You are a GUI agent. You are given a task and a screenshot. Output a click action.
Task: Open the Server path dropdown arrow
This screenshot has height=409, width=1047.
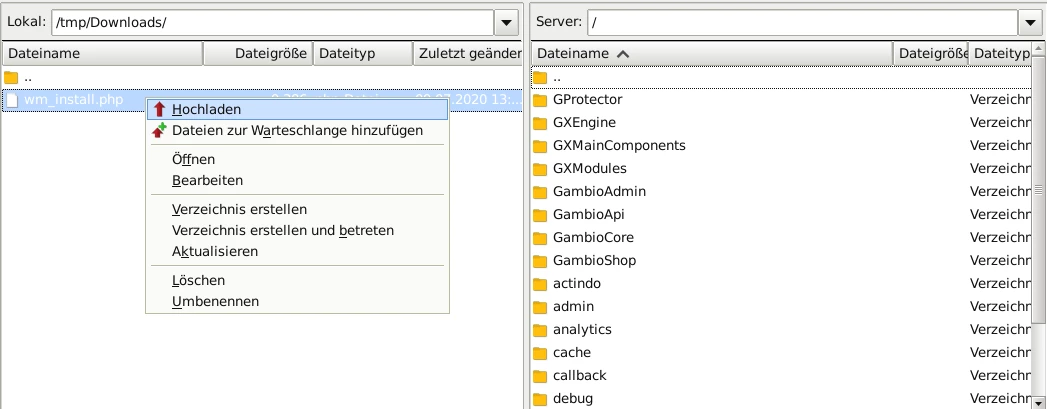[1031, 21]
